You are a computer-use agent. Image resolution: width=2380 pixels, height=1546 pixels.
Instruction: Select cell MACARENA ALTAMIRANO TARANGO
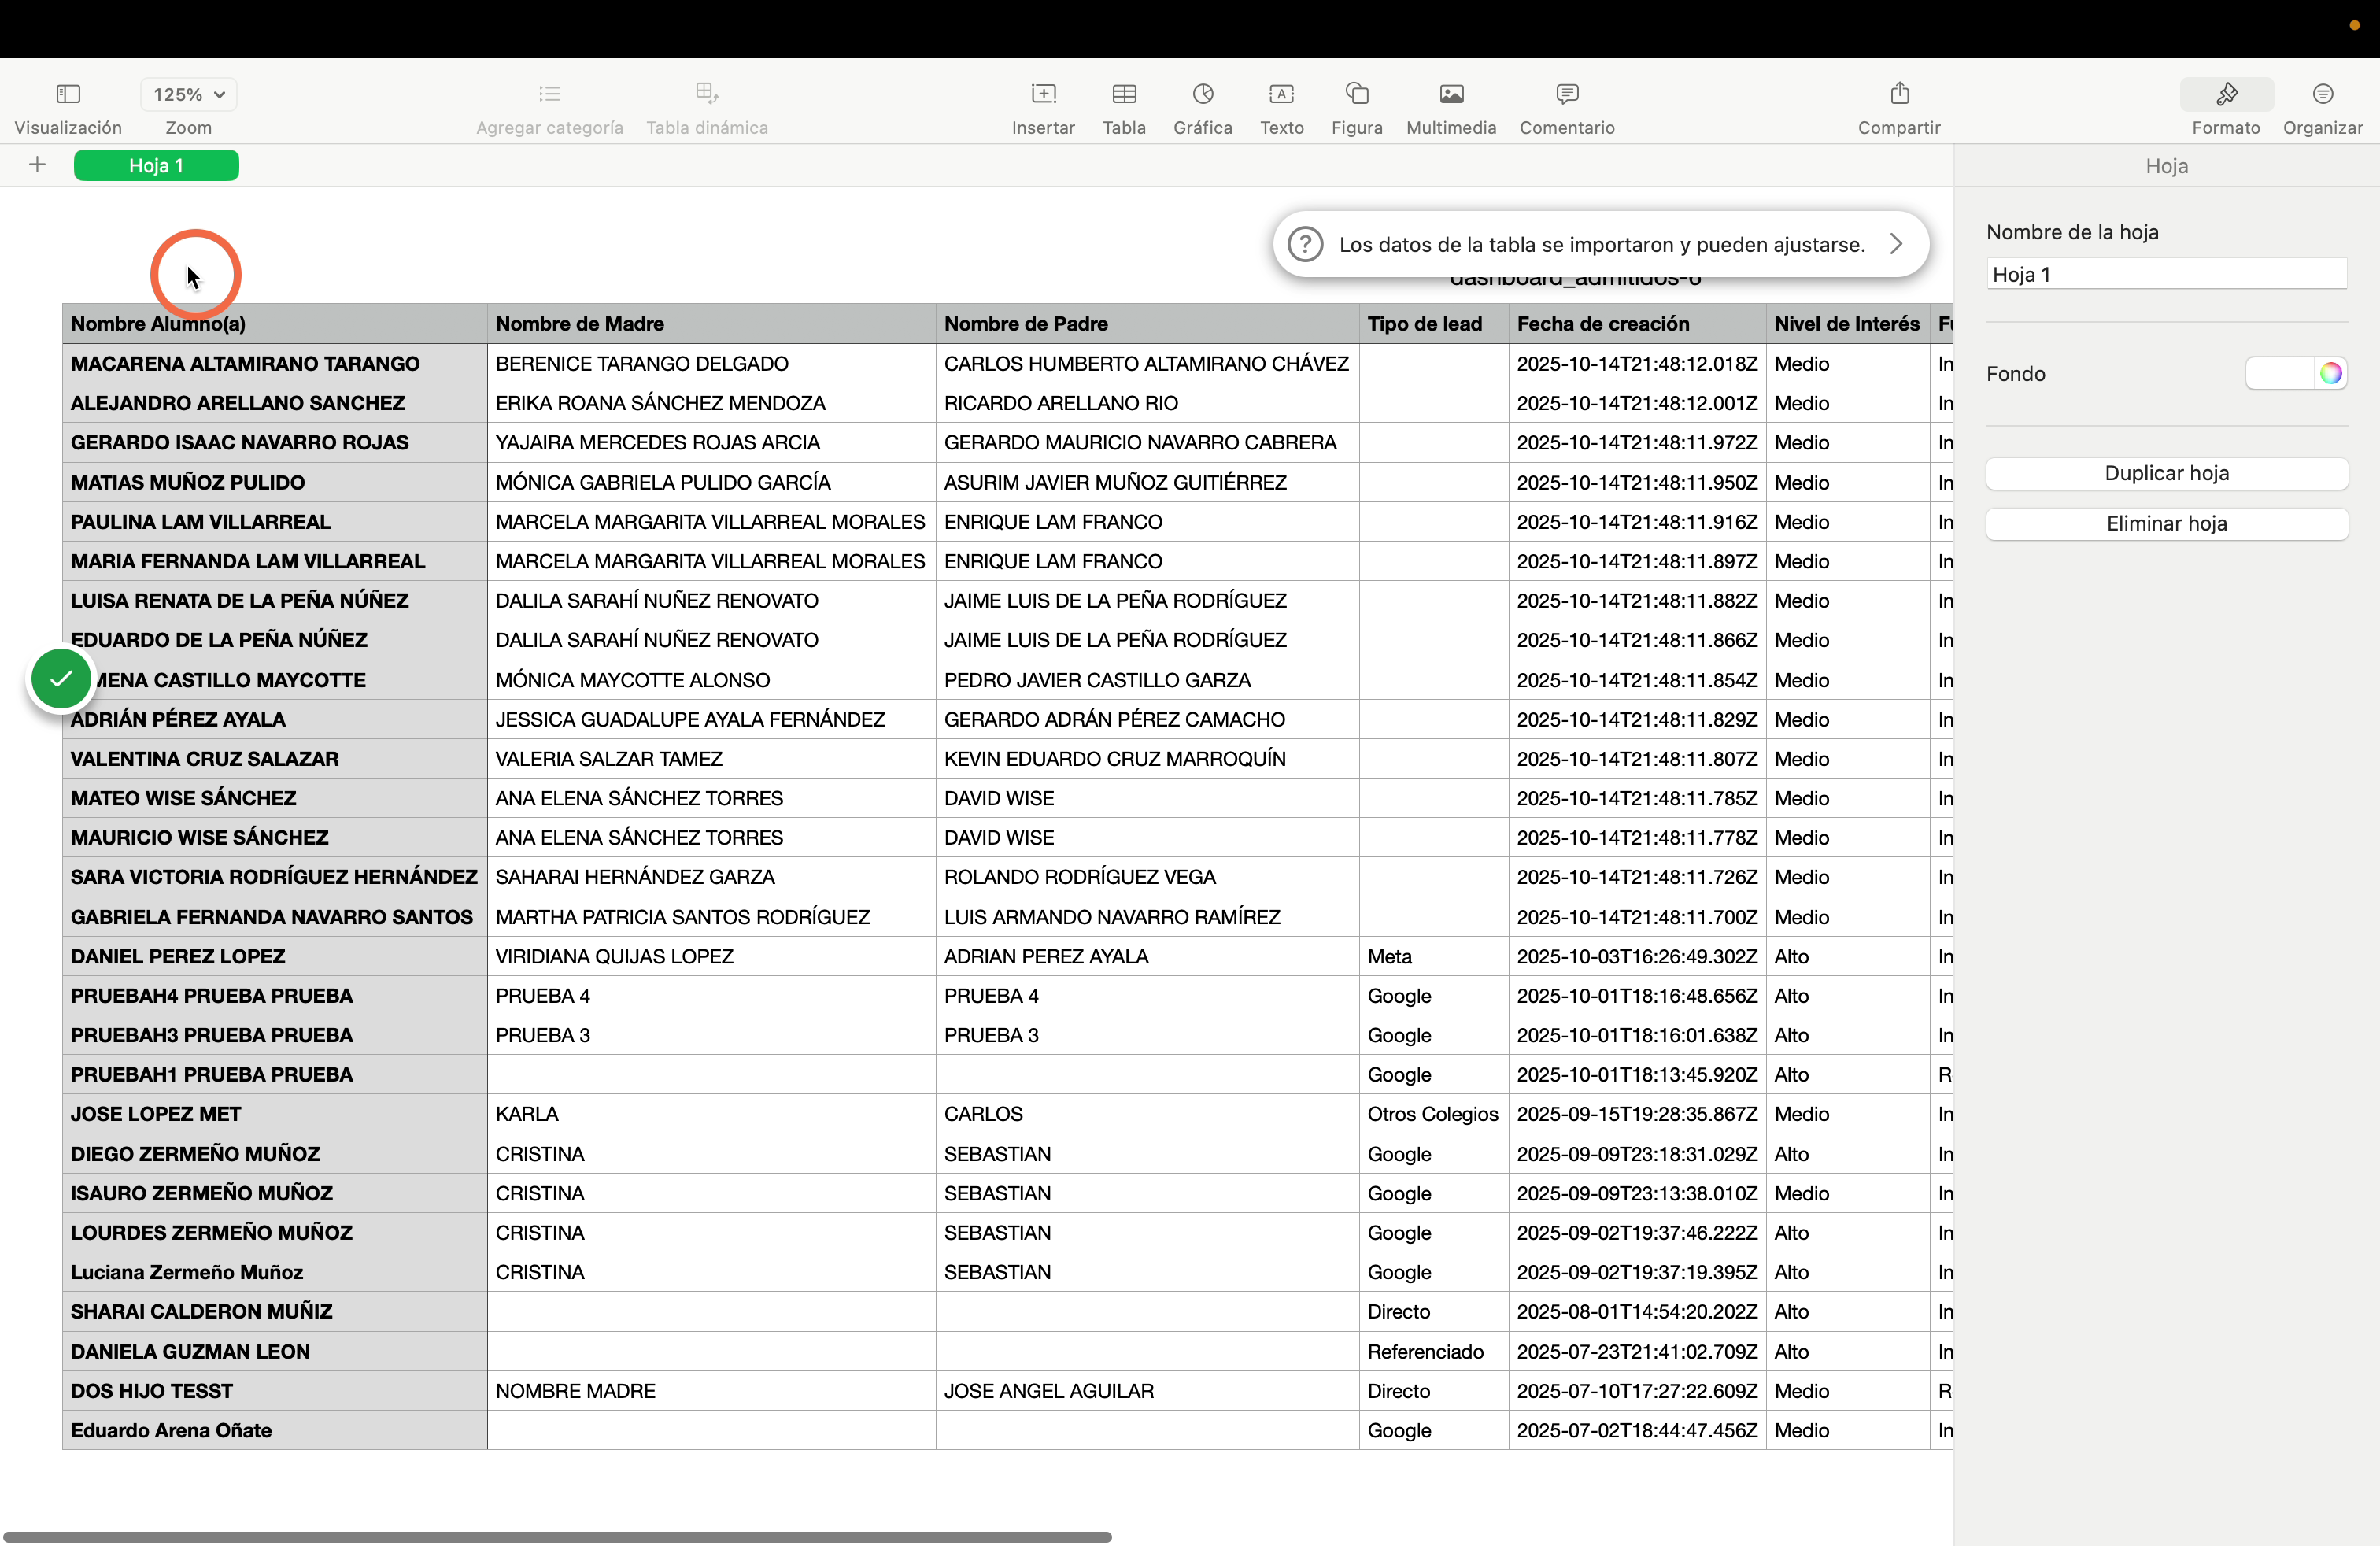[275, 364]
